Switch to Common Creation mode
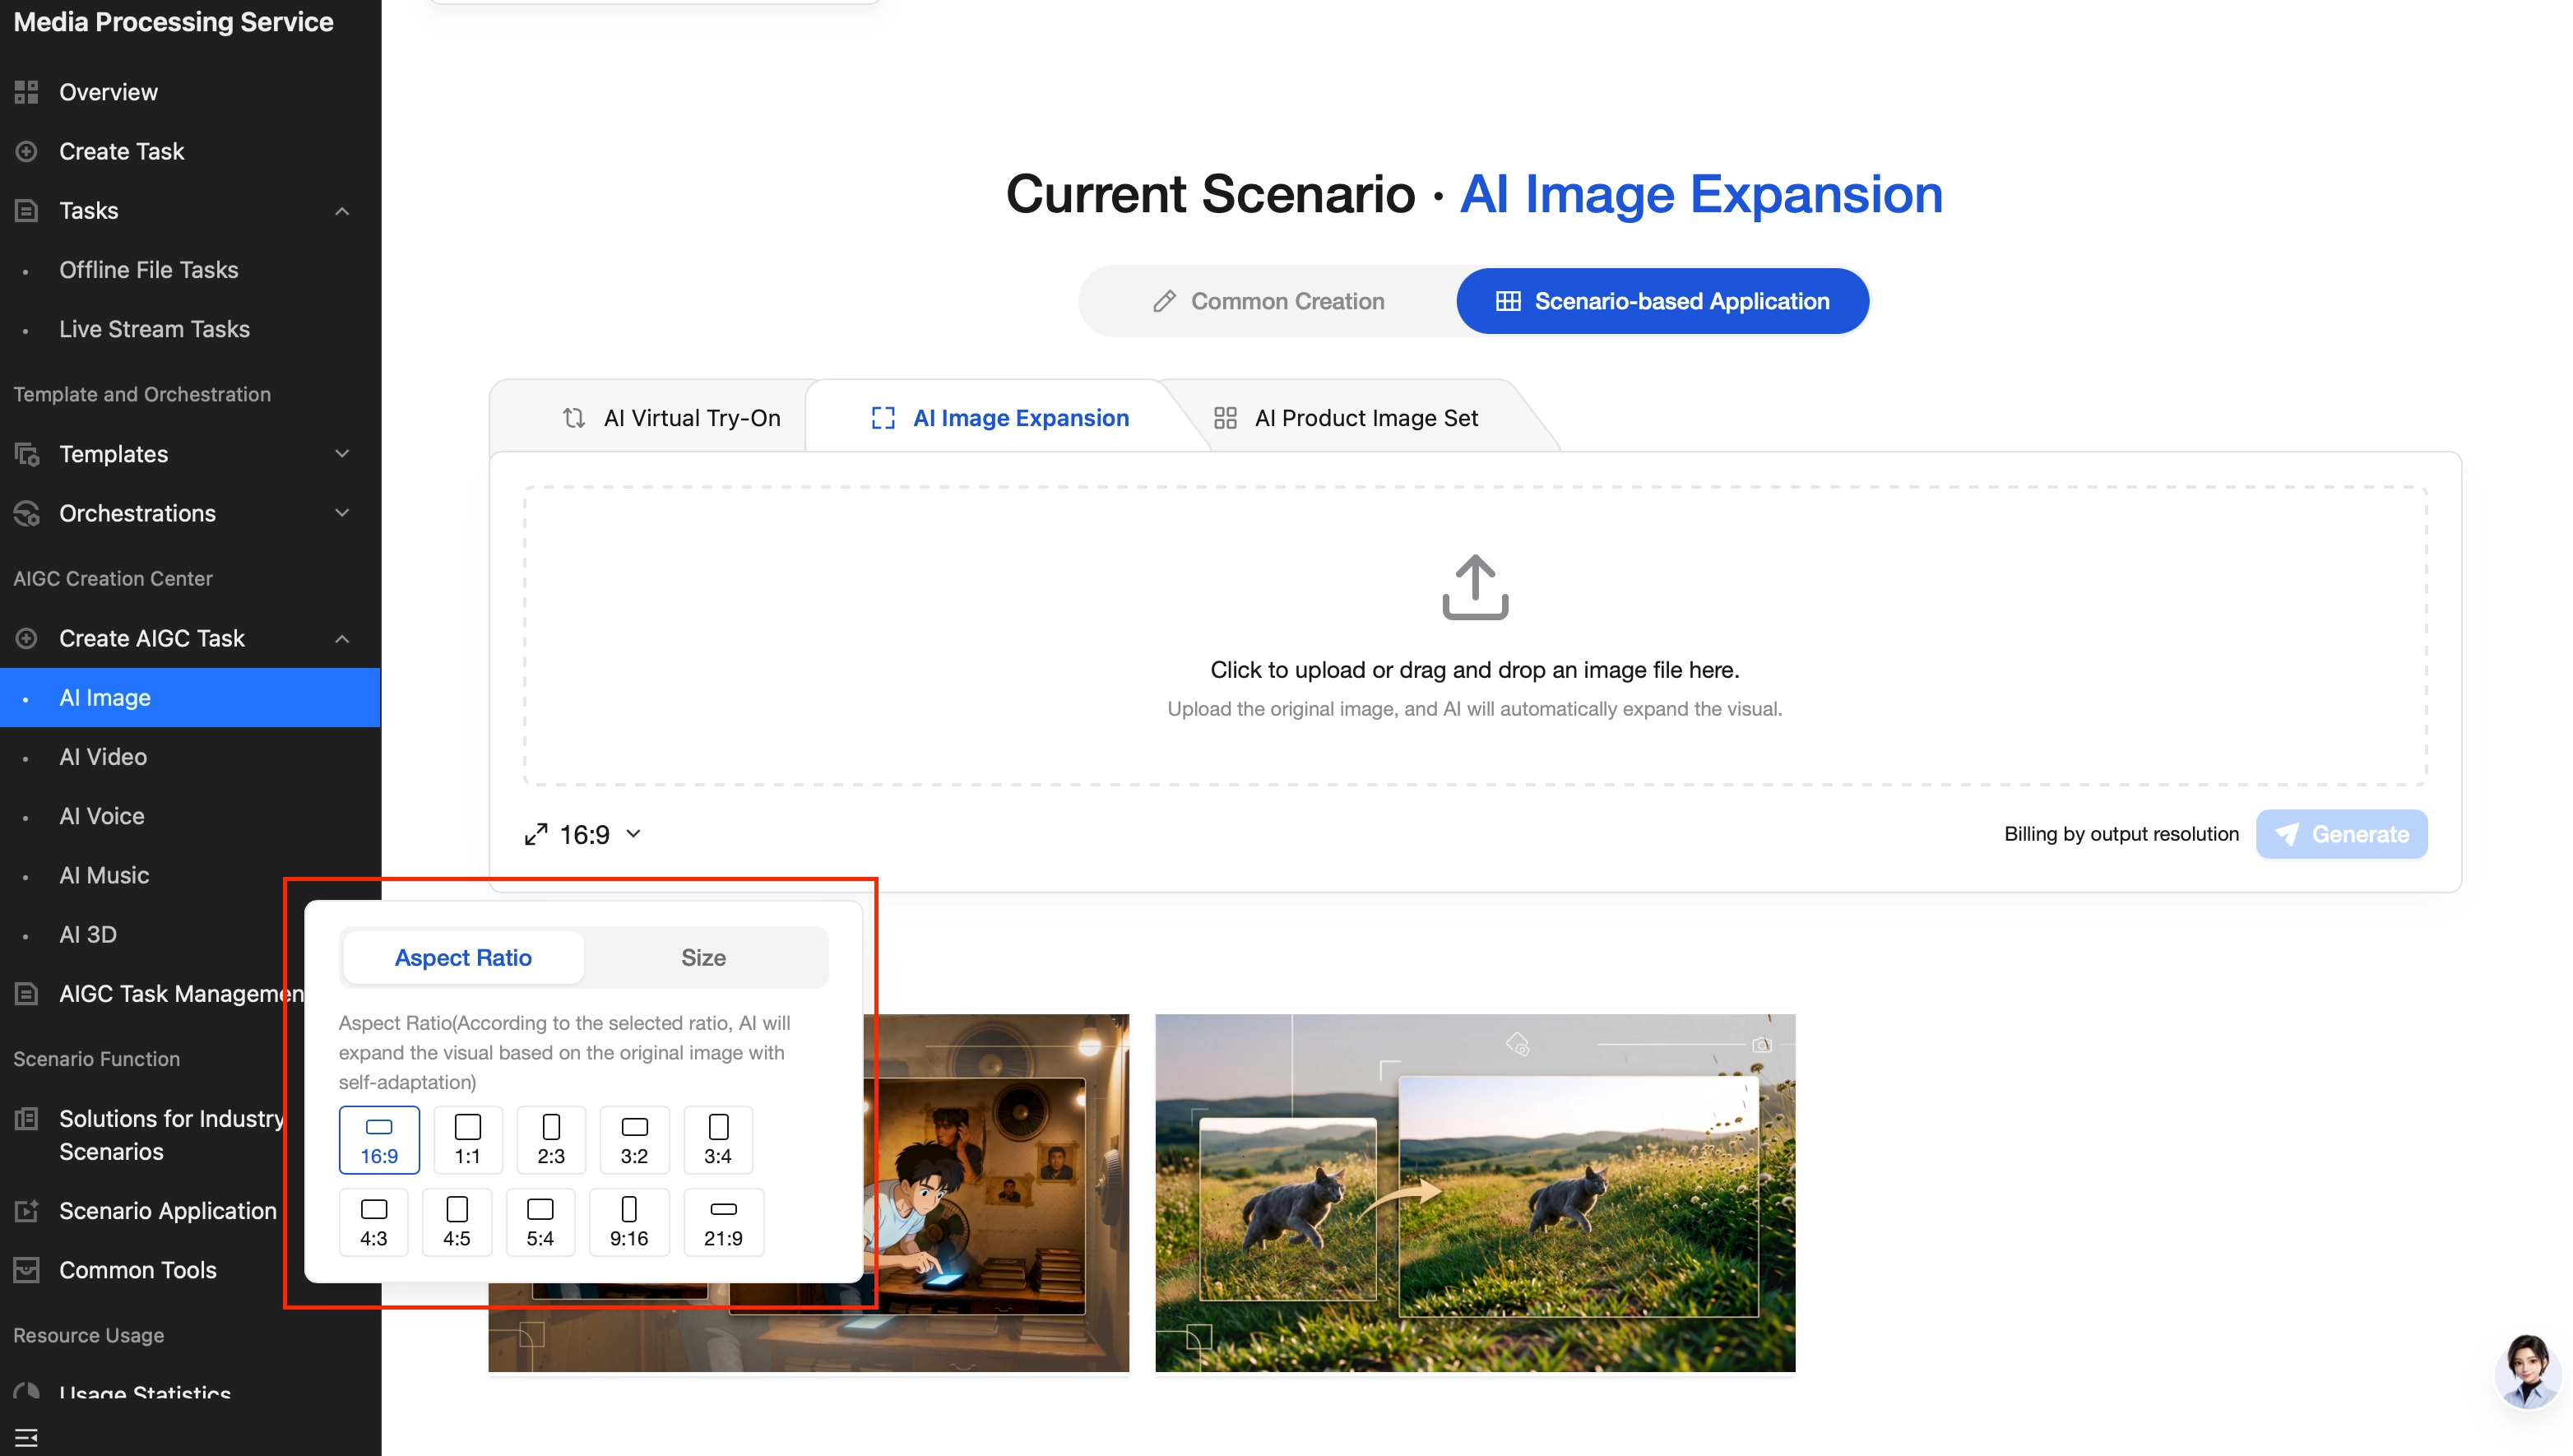This screenshot has height=1456, width=2573. click(1268, 301)
